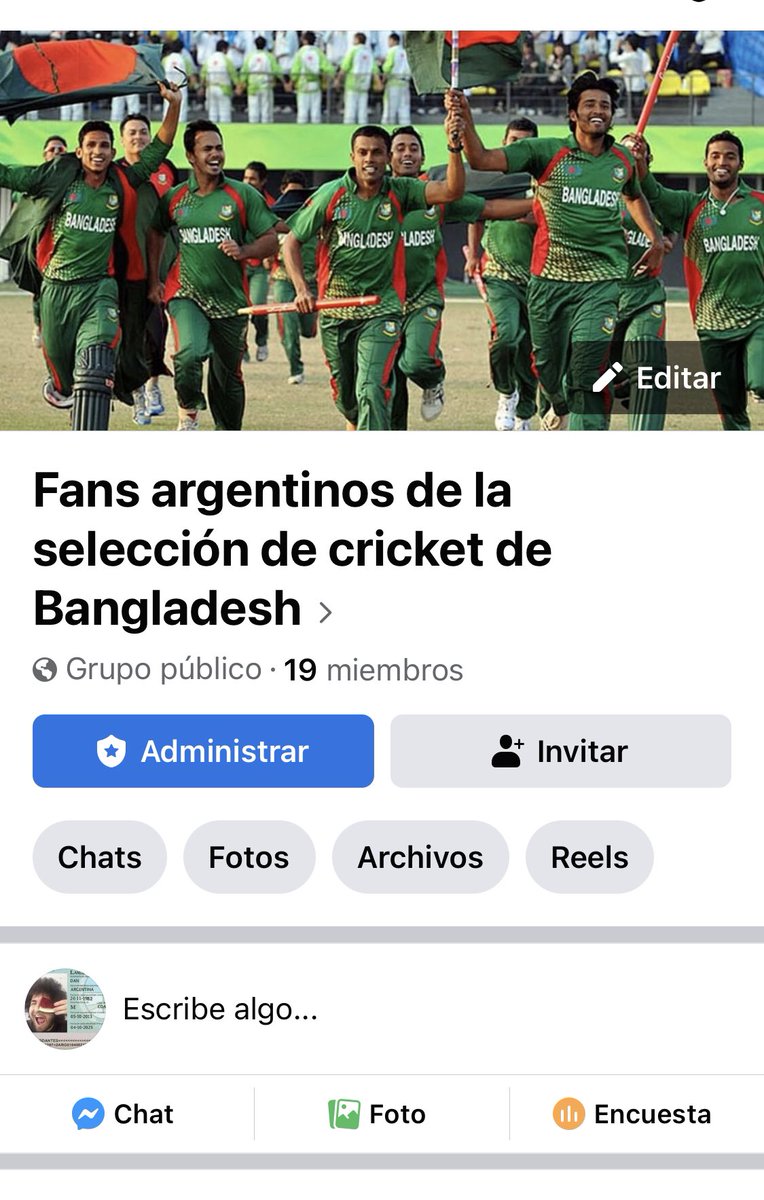Open the group title Fans argentinos
The height and width of the screenshot is (1200, 764).
292,550
